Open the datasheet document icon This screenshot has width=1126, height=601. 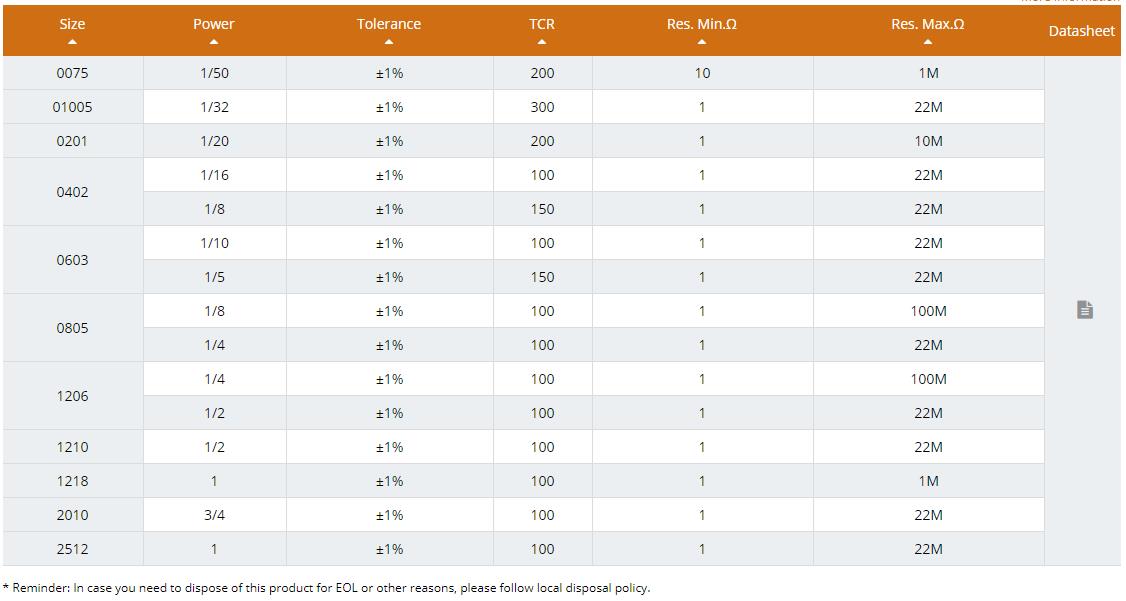pyautogui.click(x=1084, y=310)
